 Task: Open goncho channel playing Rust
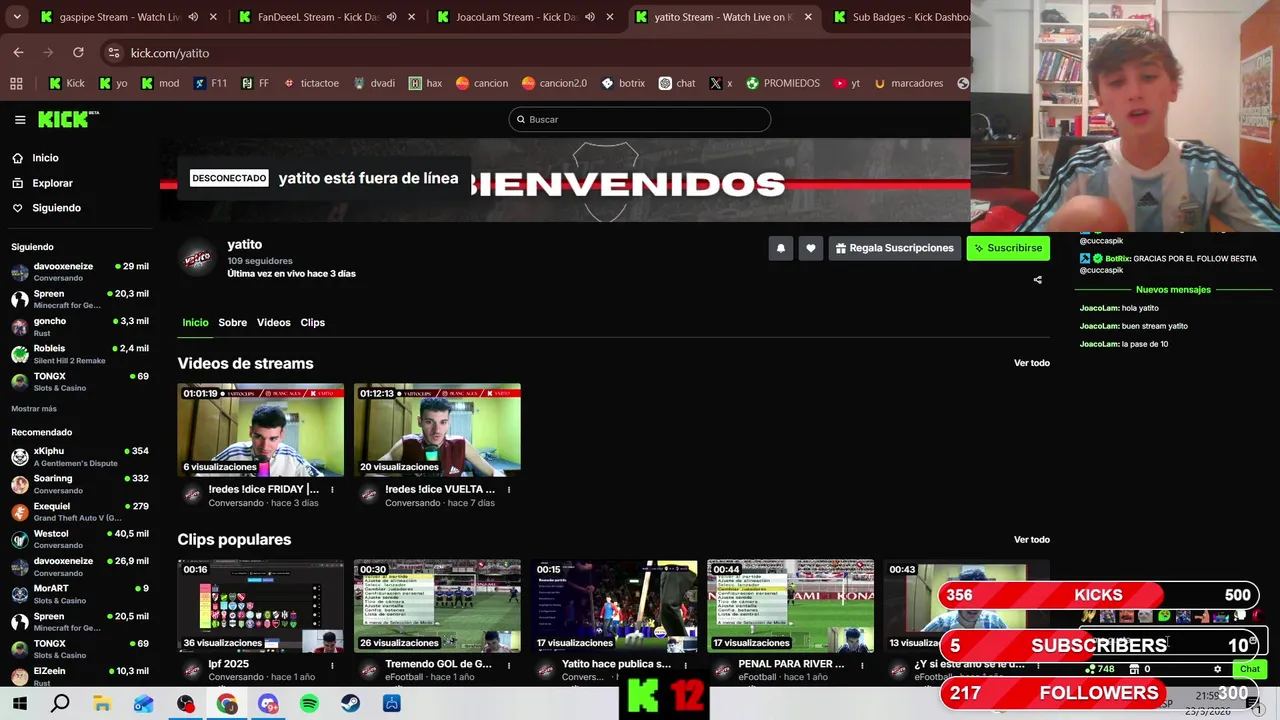coord(80,327)
